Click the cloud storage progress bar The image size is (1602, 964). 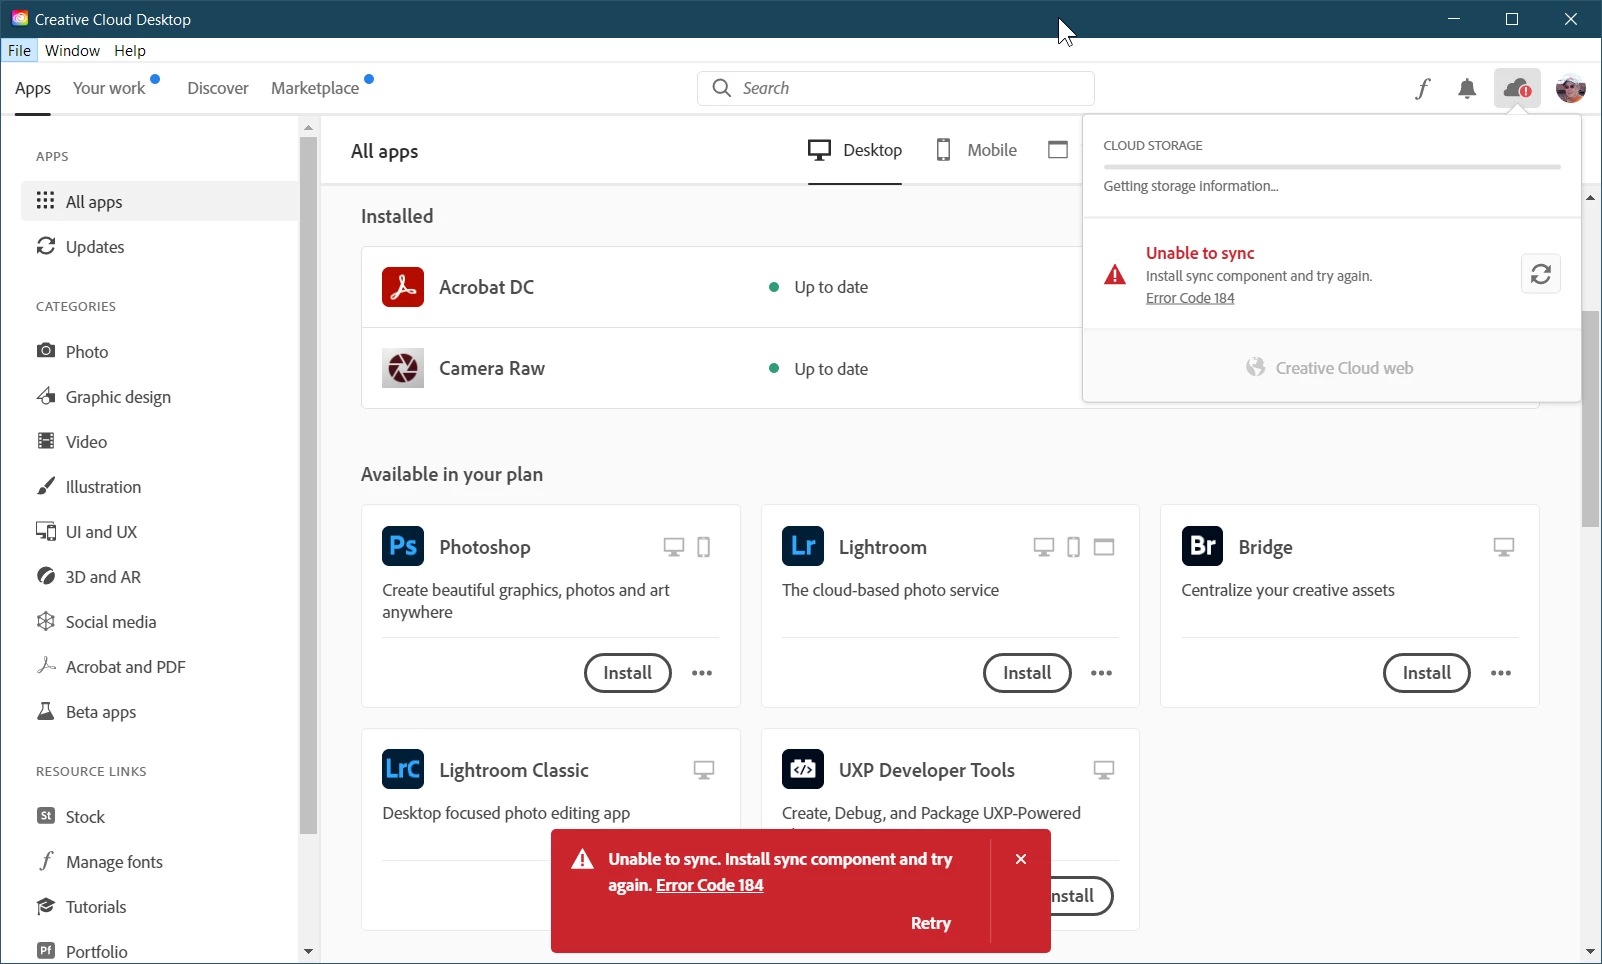tap(1332, 167)
